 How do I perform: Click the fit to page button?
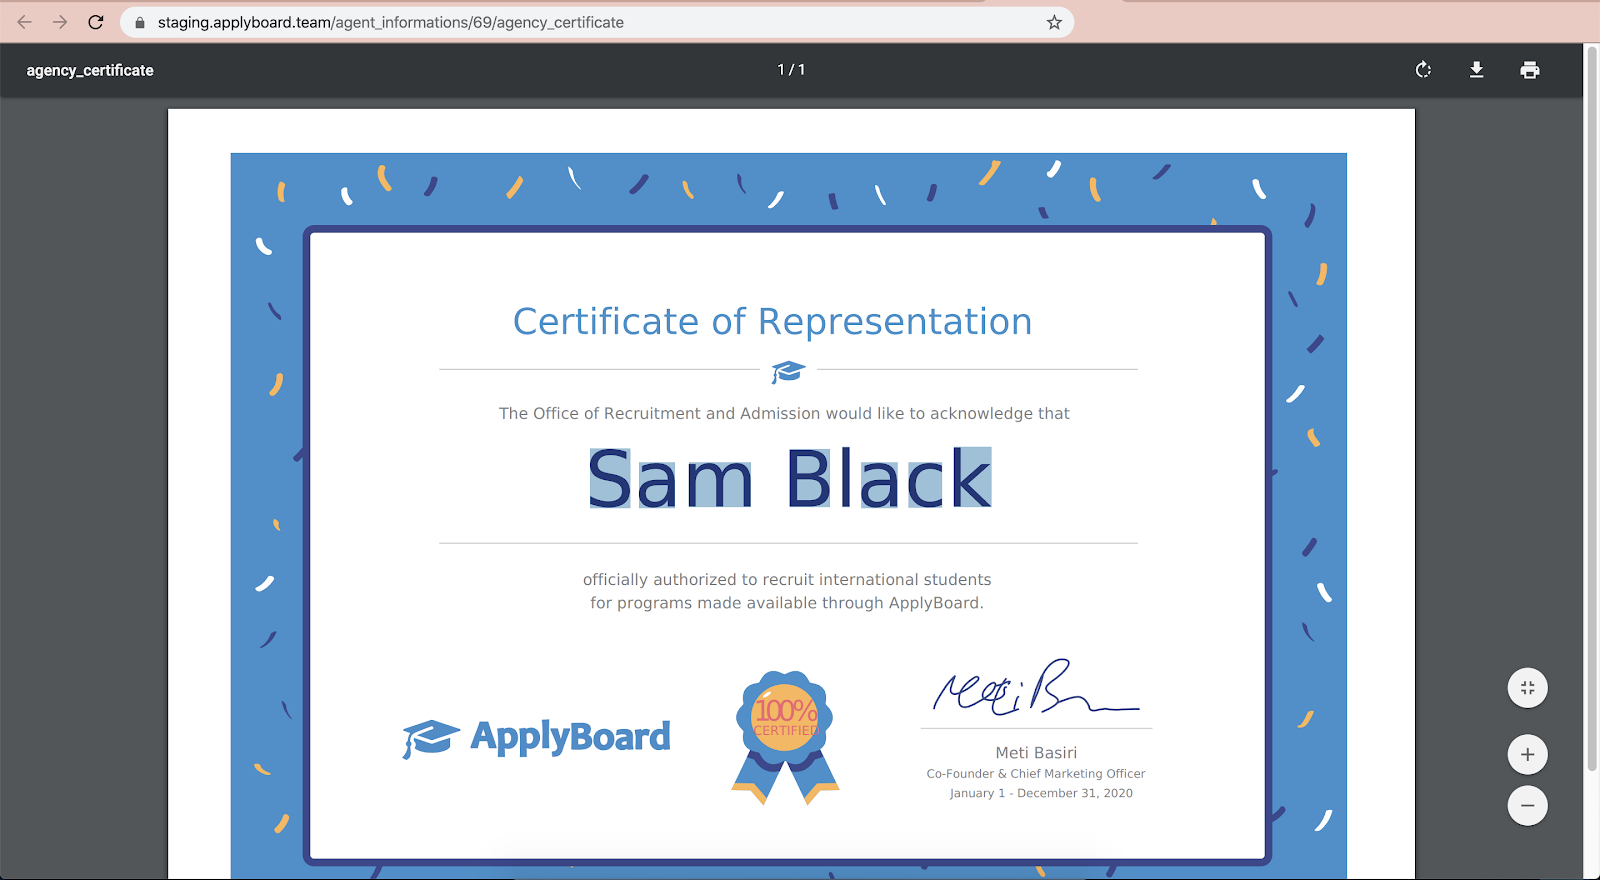tap(1528, 688)
